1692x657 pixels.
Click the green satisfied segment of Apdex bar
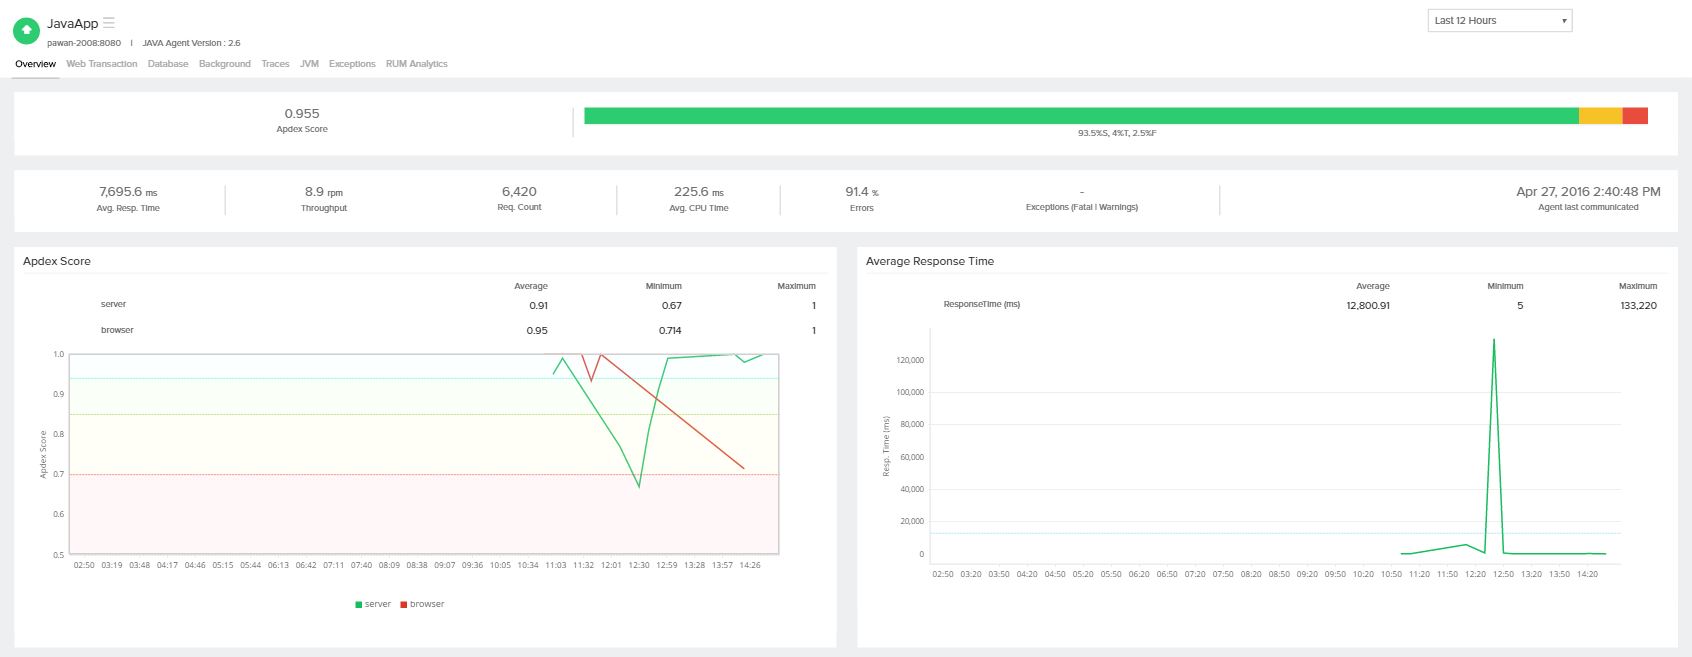point(1080,116)
